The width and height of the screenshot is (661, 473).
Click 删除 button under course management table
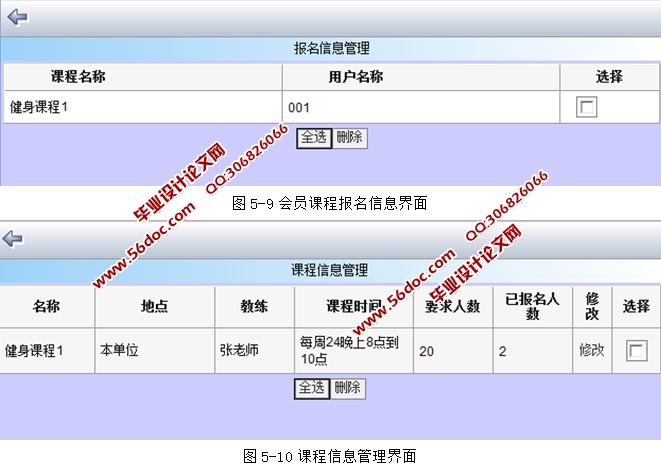348,388
